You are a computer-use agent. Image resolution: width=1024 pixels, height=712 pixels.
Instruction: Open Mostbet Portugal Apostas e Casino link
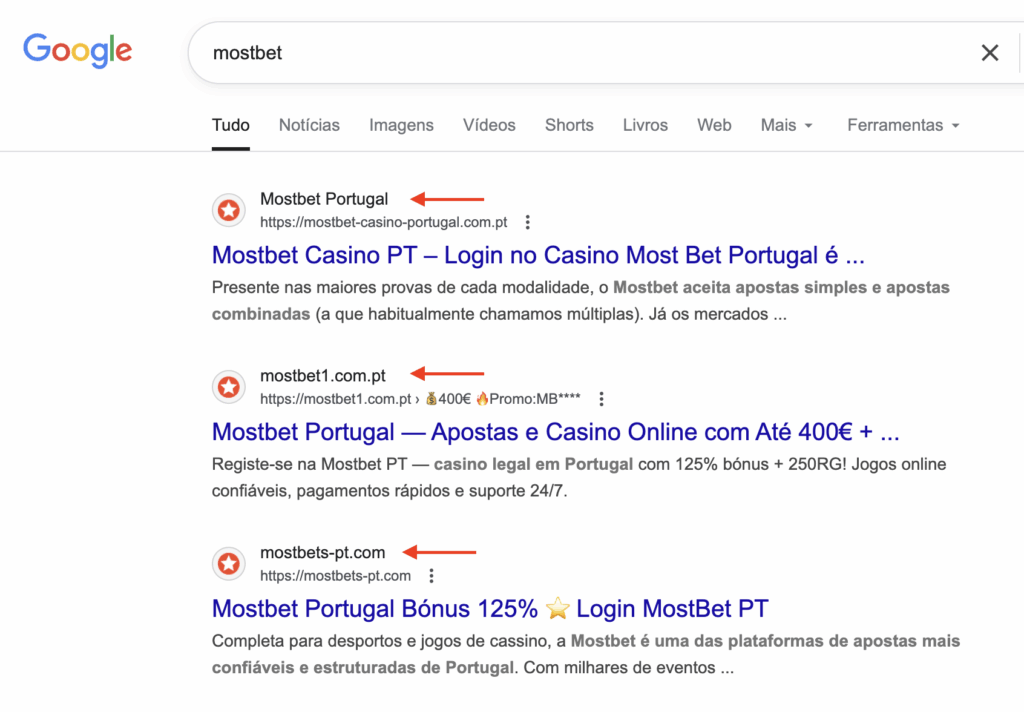click(556, 433)
